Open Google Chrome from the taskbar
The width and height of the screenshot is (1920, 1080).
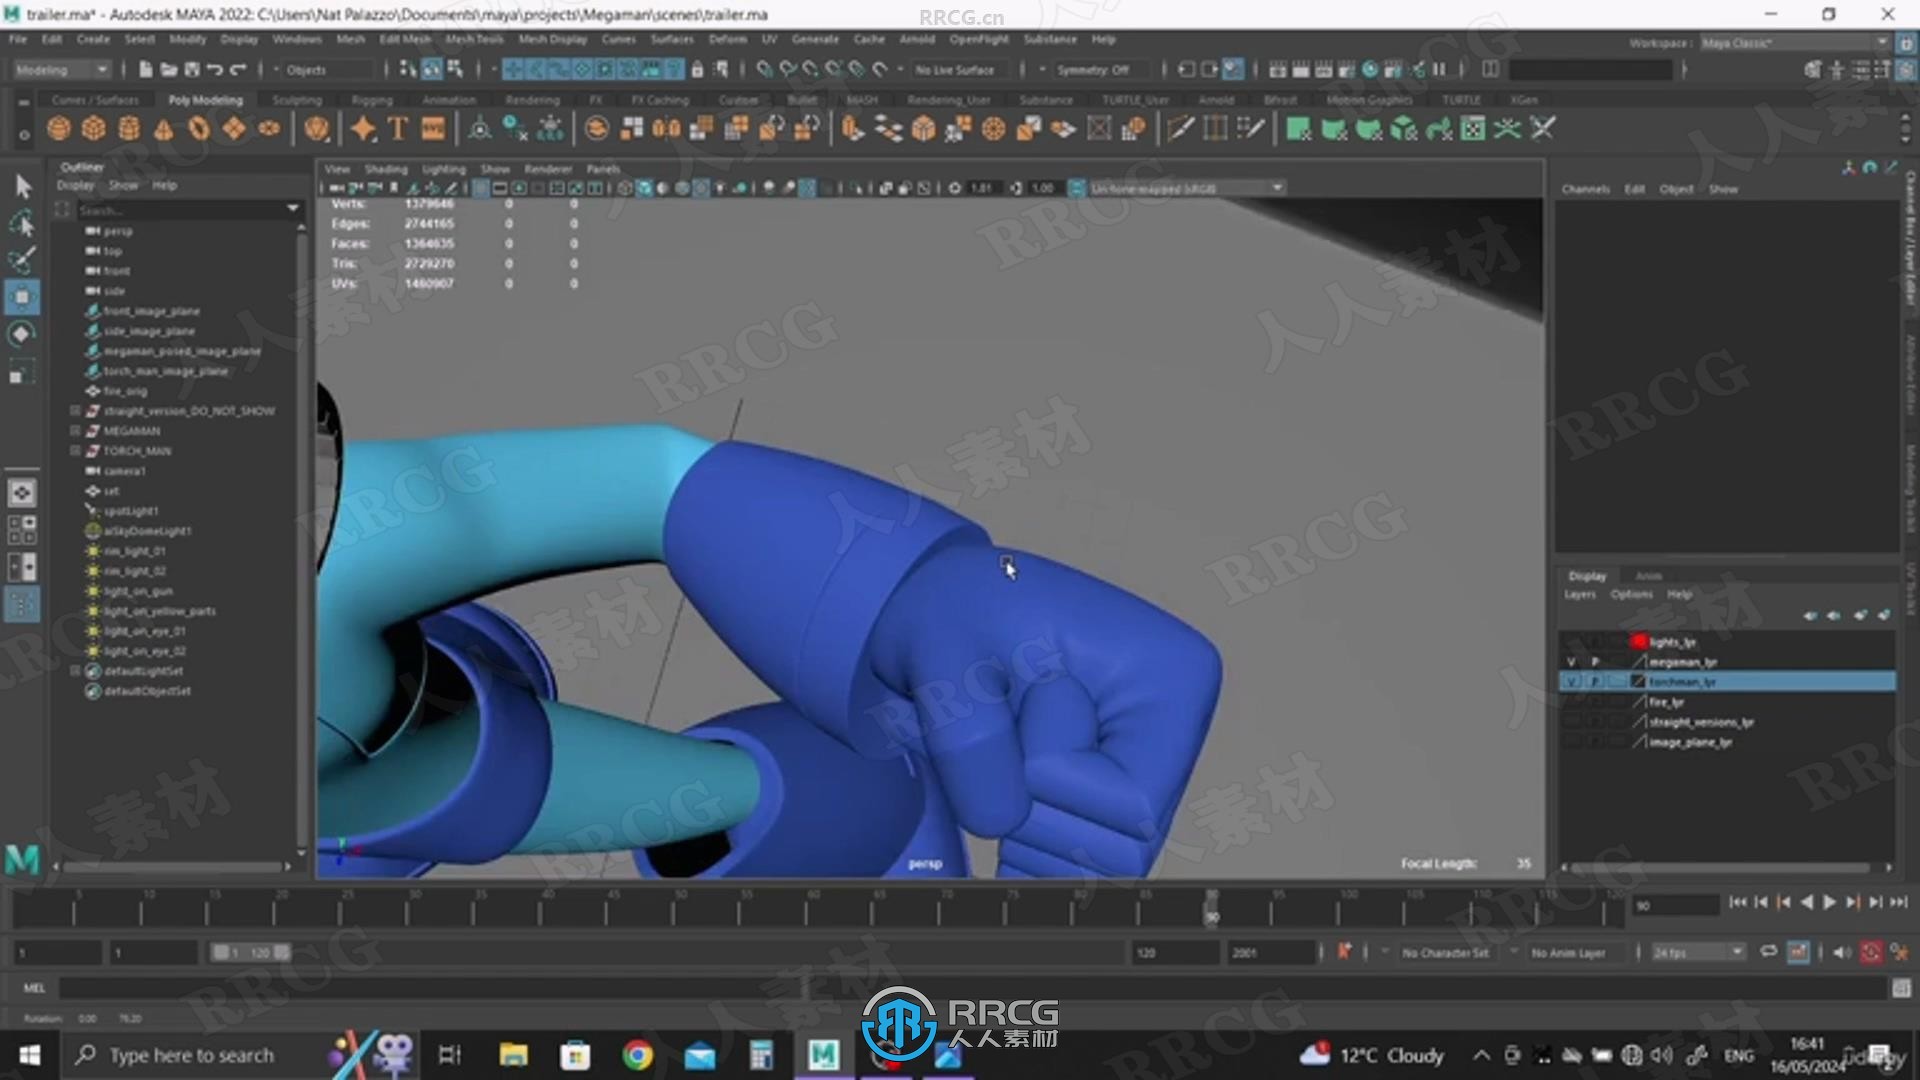637,1055
